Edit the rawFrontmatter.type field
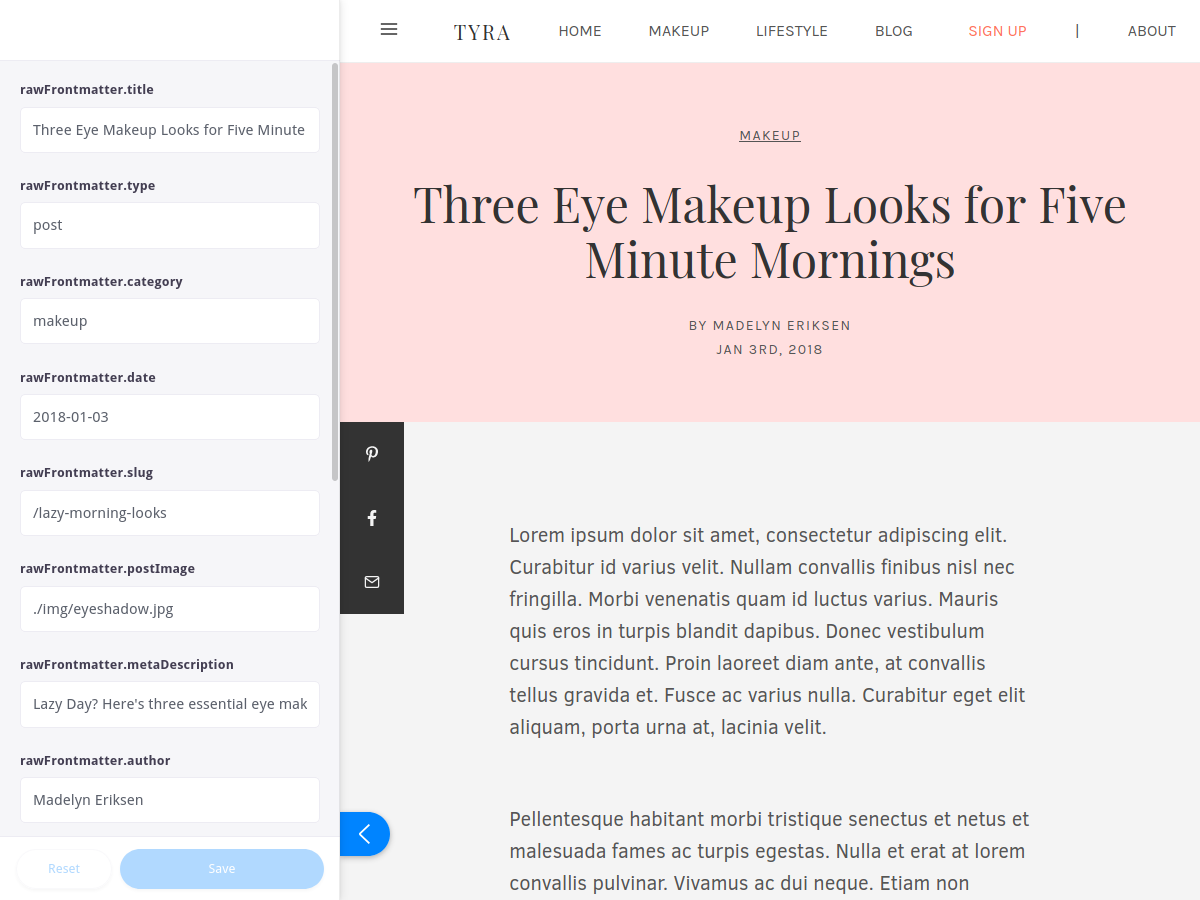The width and height of the screenshot is (1200, 900). pos(170,226)
